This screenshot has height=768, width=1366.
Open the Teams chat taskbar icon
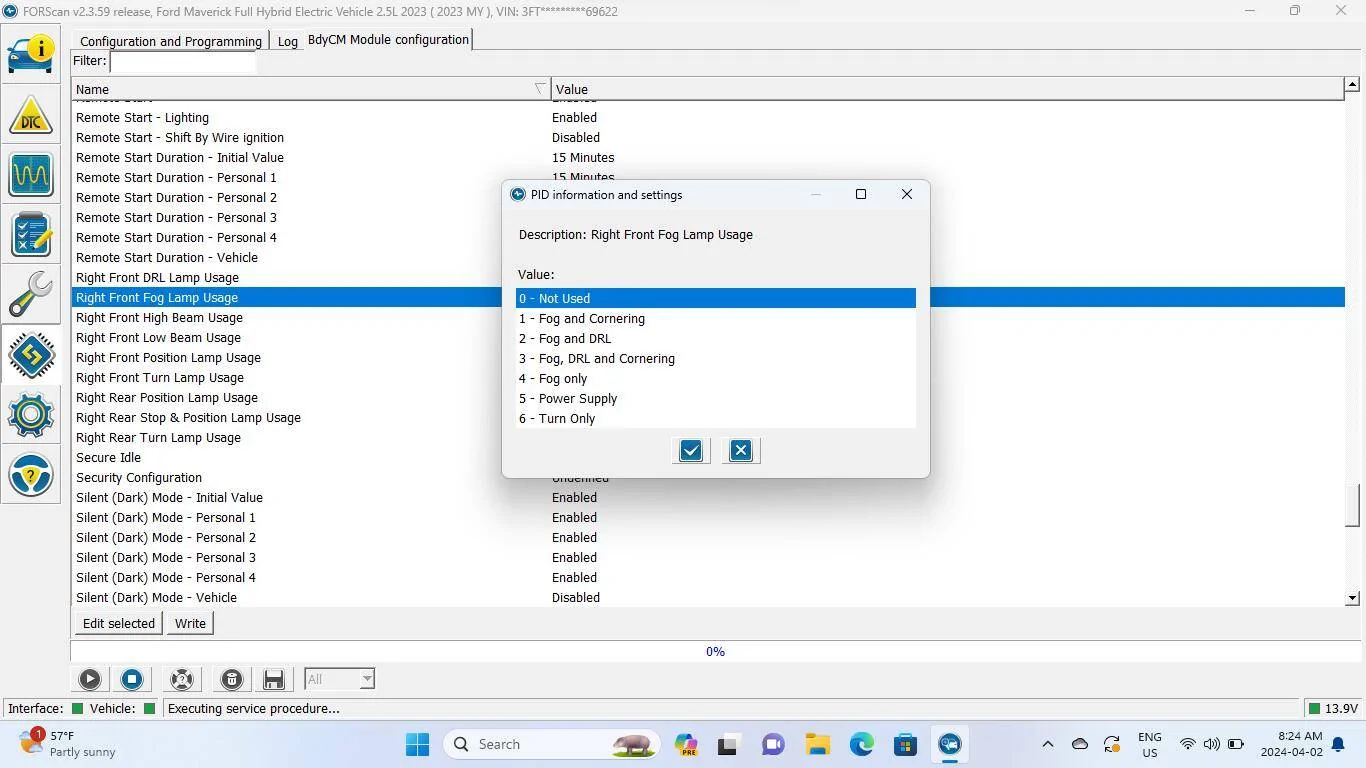pos(773,744)
